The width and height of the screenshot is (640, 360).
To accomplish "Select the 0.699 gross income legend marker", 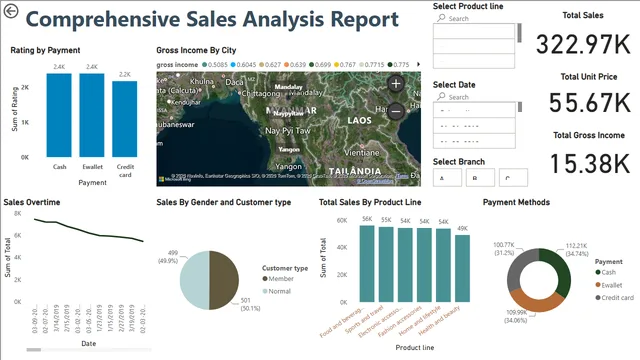I will pyautogui.click(x=311, y=64).
